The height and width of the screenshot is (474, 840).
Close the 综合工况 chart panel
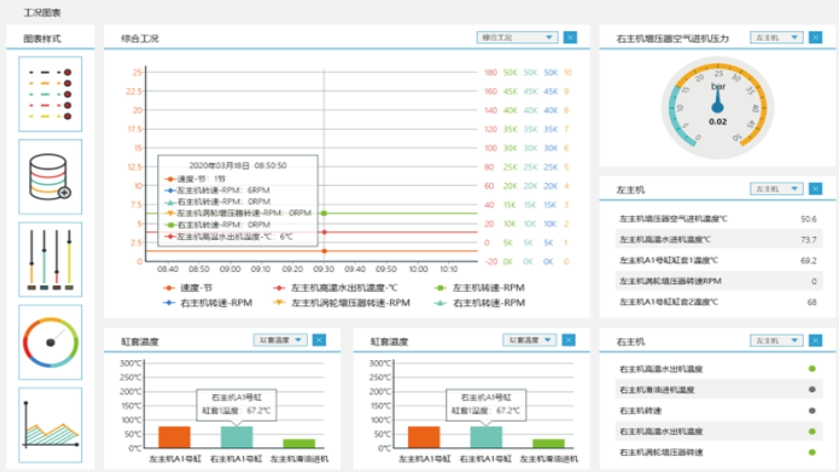pos(570,38)
